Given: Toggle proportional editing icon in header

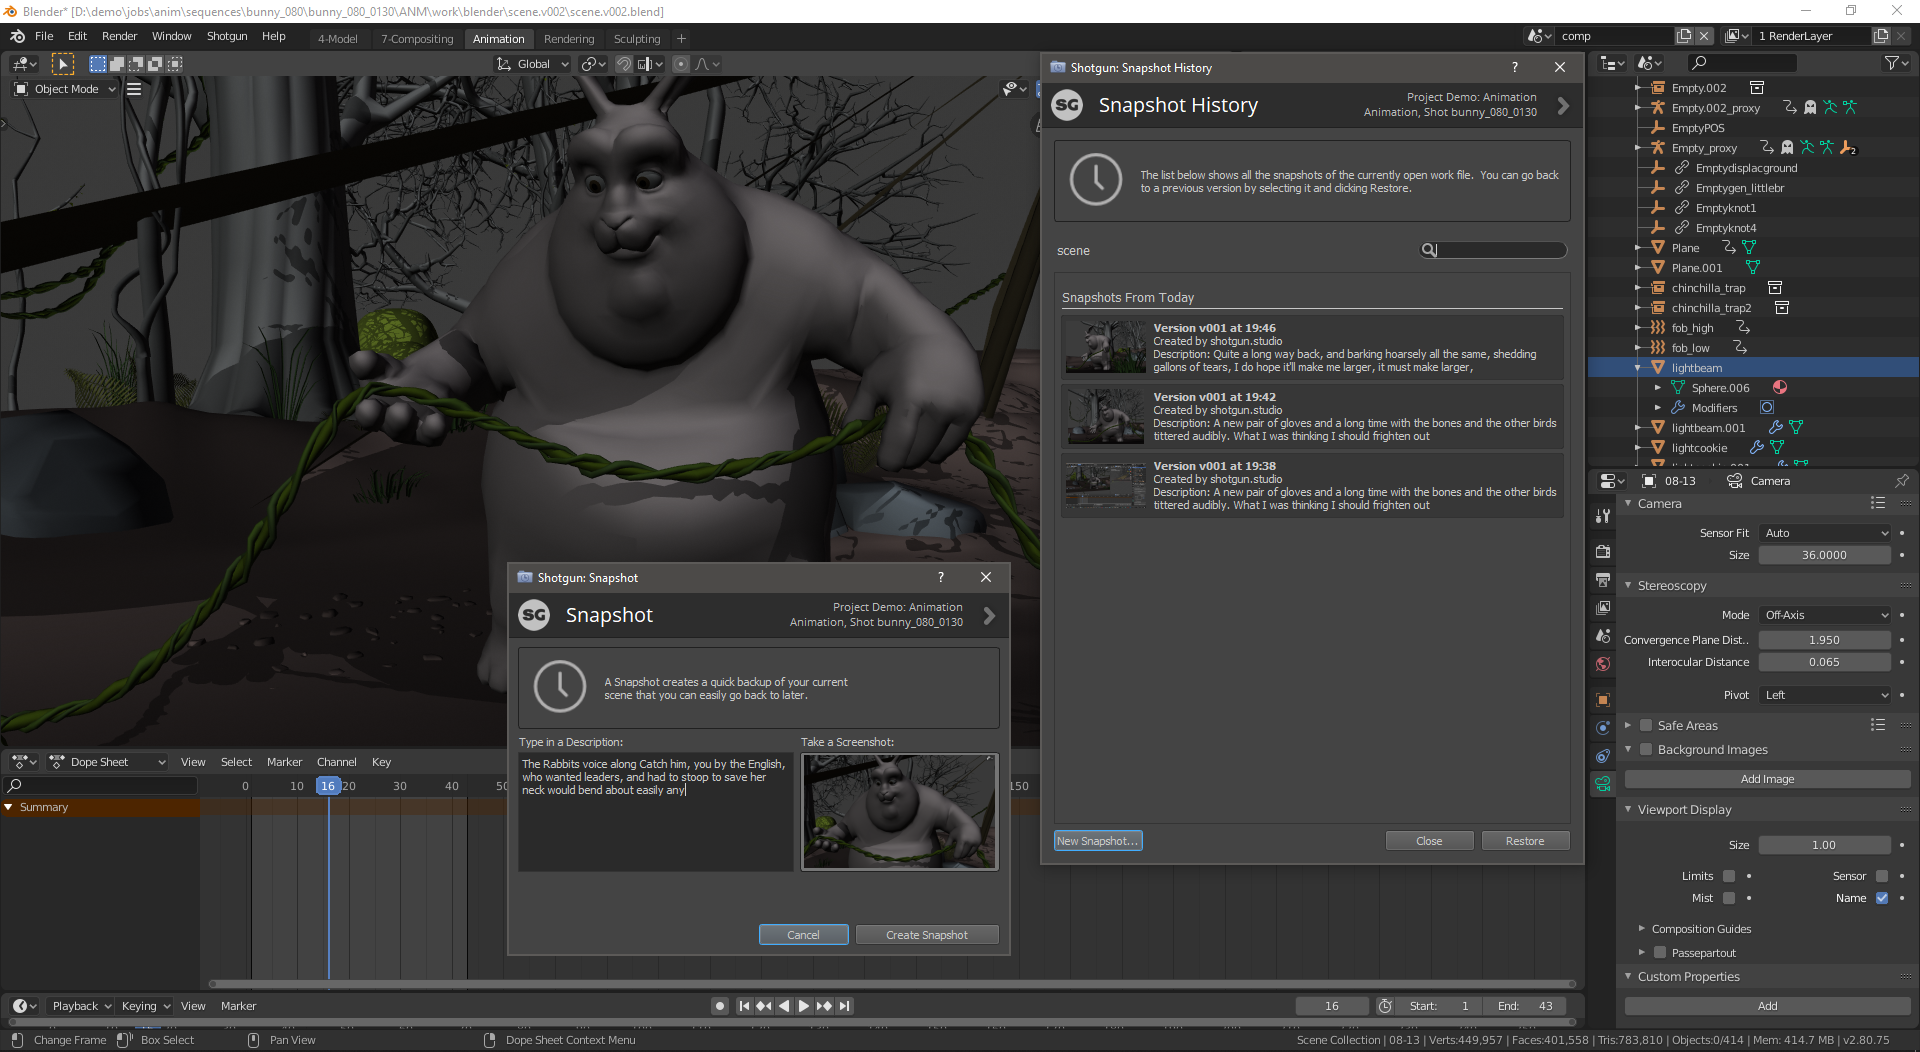Looking at the screenshot, I should [x=681, y=64].
